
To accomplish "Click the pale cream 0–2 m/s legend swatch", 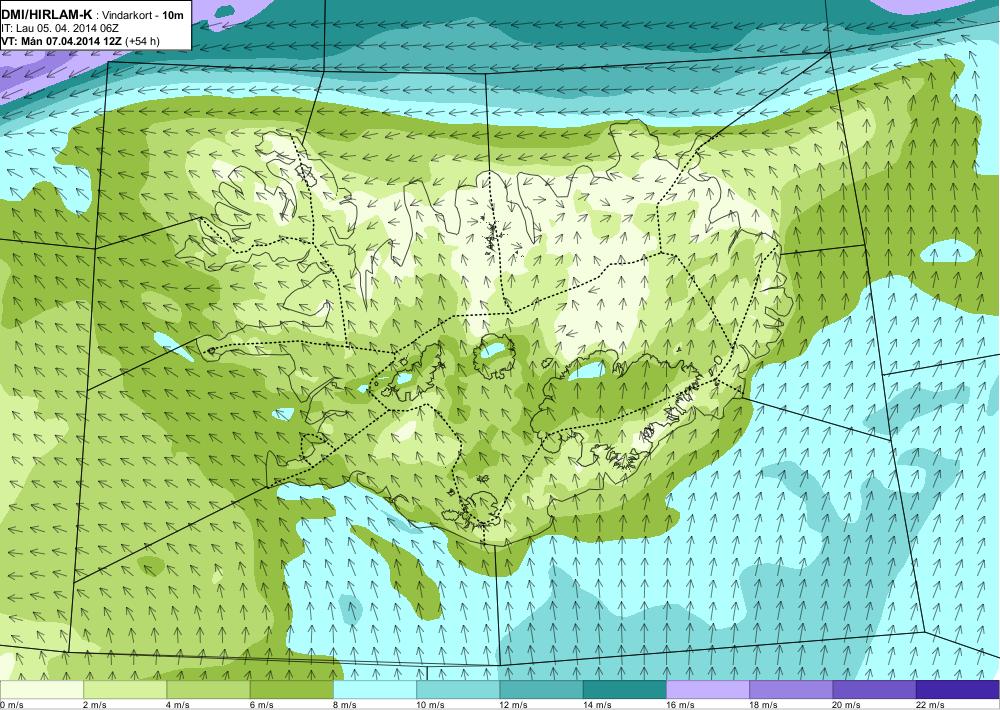I will coord(41,690).
